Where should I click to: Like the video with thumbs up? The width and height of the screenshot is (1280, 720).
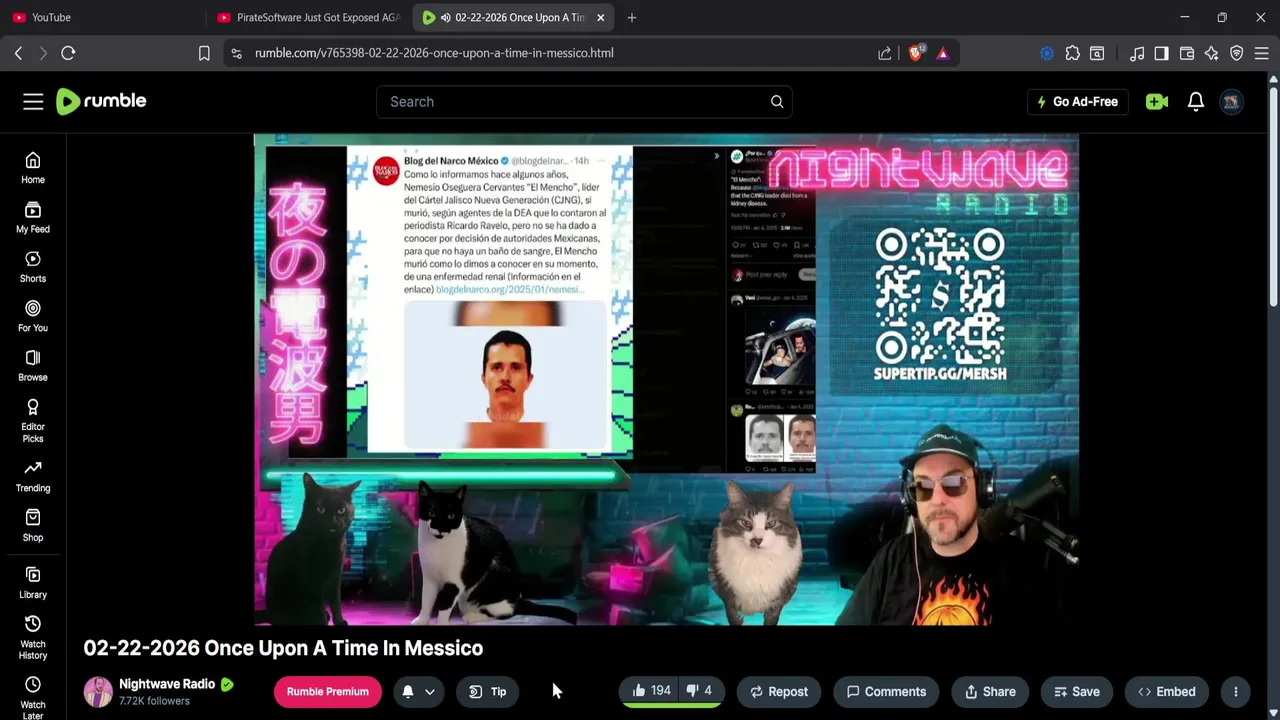click(x=651, y=691)
